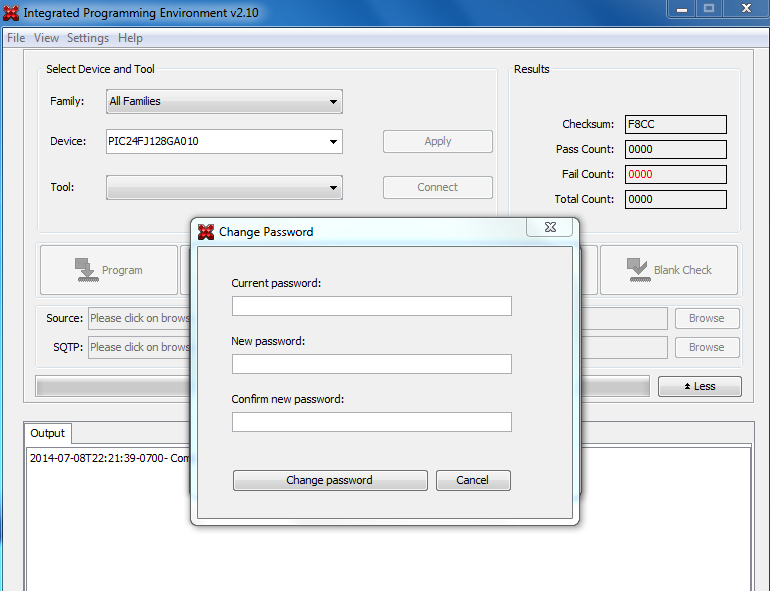
Task: Open the File menu
Action: [x=16, y=38]
